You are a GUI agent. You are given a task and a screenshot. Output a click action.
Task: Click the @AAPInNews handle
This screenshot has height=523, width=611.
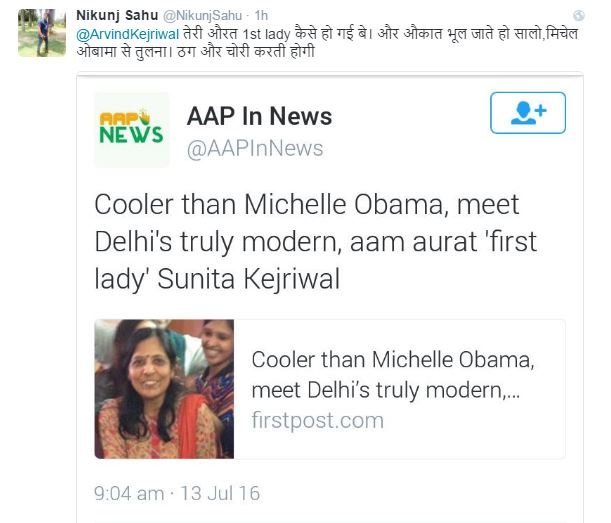tap(255, 148)
